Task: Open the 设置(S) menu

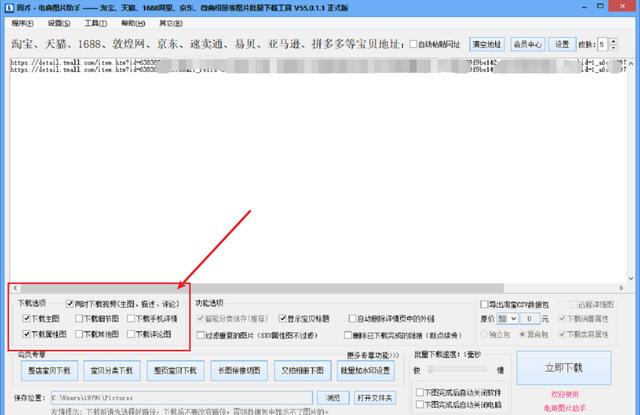Action: (x=59, y=23)
